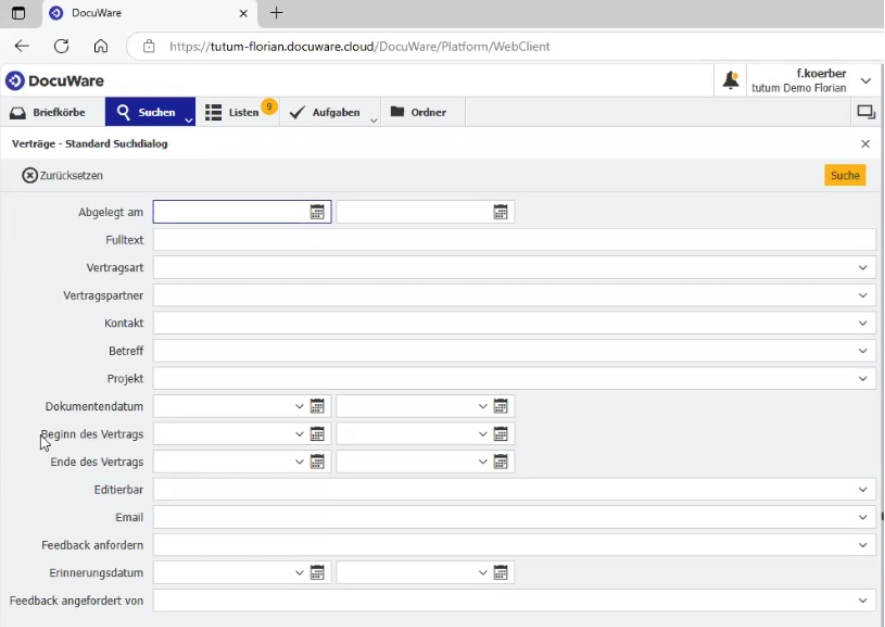This screenshot has height=627, width=885.
Task: Open first Dokumentendatum dropdown arrow
Action: 299,406
